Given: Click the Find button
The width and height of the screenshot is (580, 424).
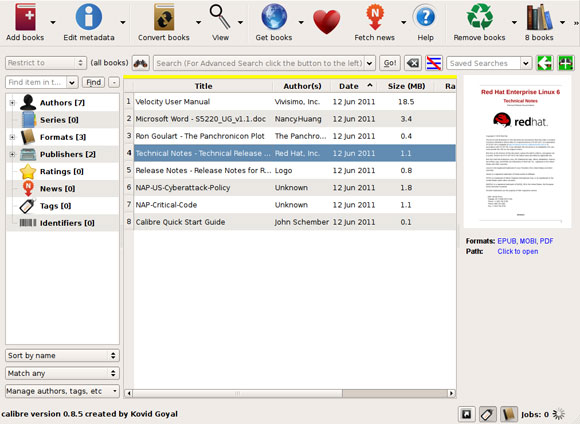Looking at the screenshot, I should coord(94,82).
